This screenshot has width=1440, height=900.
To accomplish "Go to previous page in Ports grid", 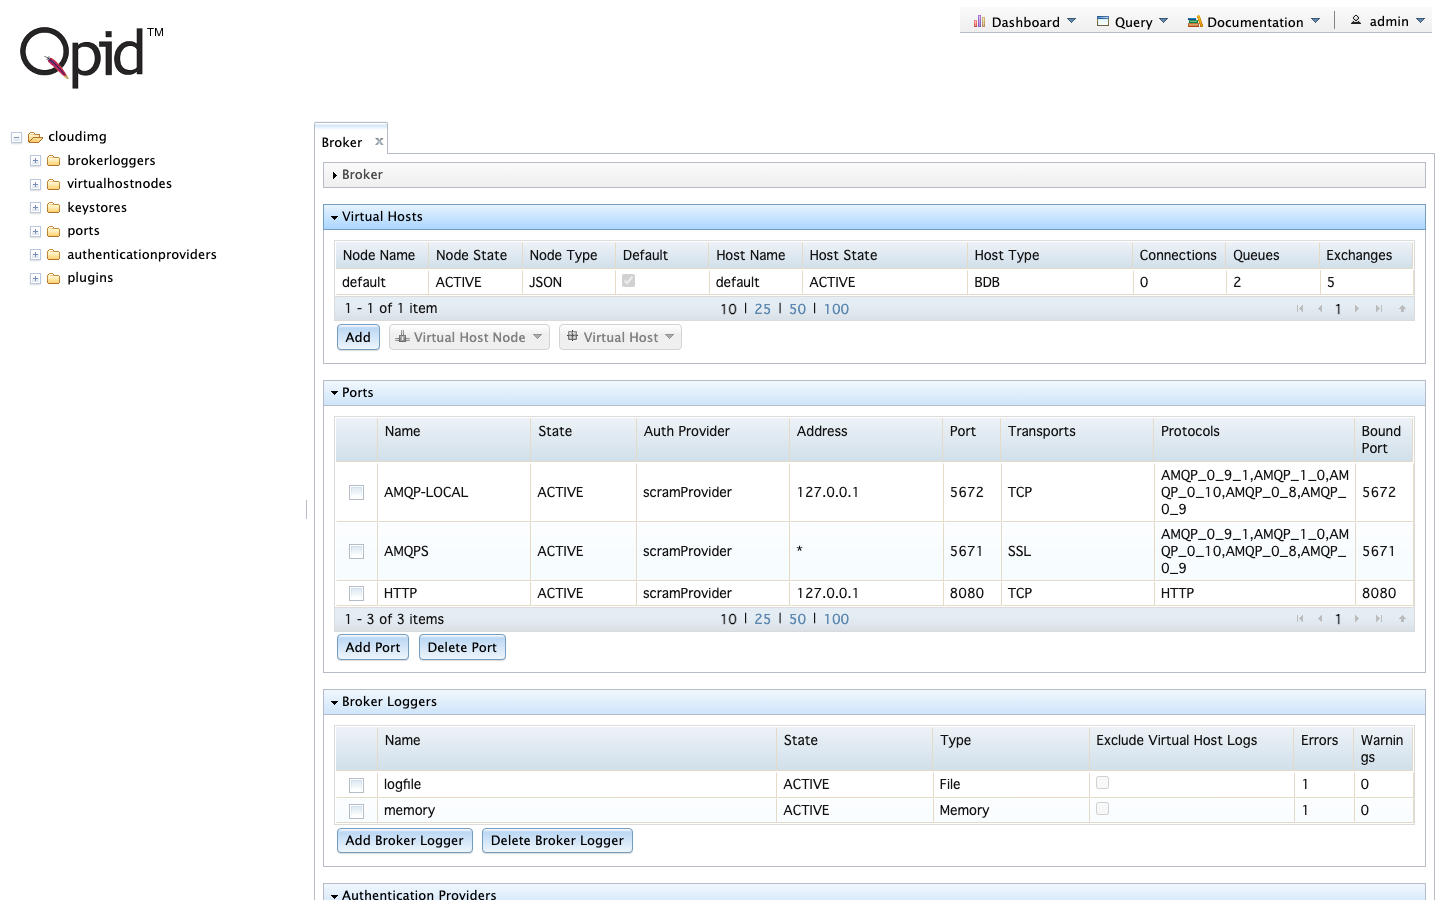I will point(1320,619).
